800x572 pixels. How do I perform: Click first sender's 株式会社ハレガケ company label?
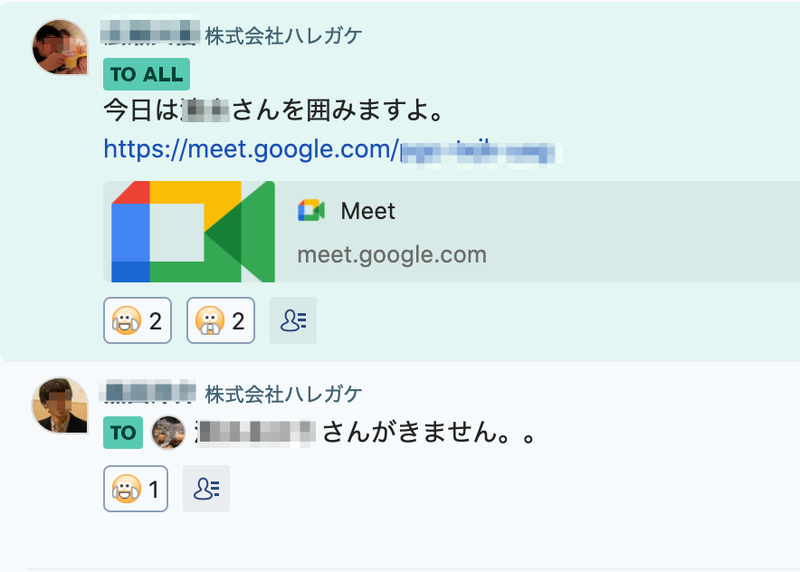[x=284, y=36]
